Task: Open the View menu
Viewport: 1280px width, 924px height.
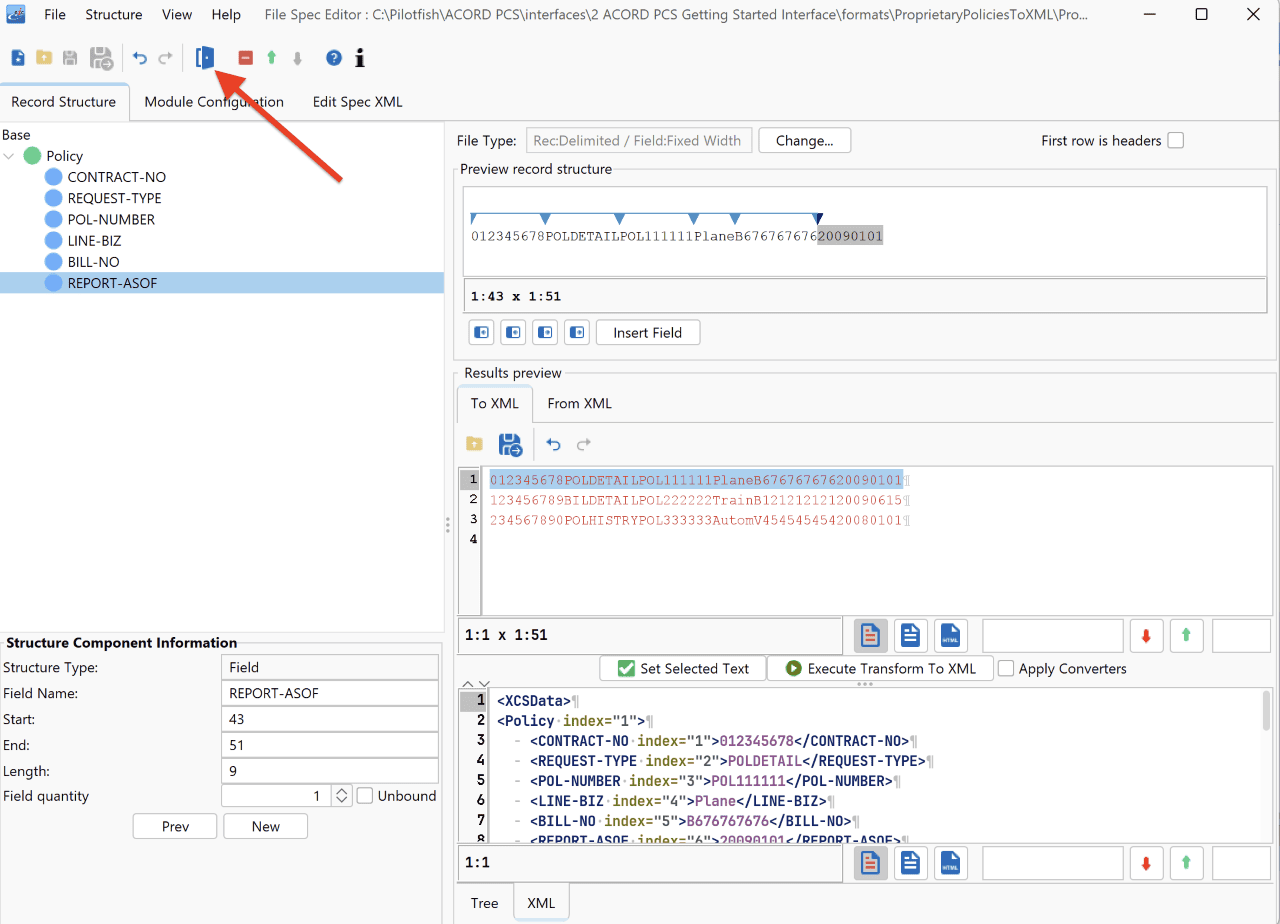Action: click(x=177, y=15)
